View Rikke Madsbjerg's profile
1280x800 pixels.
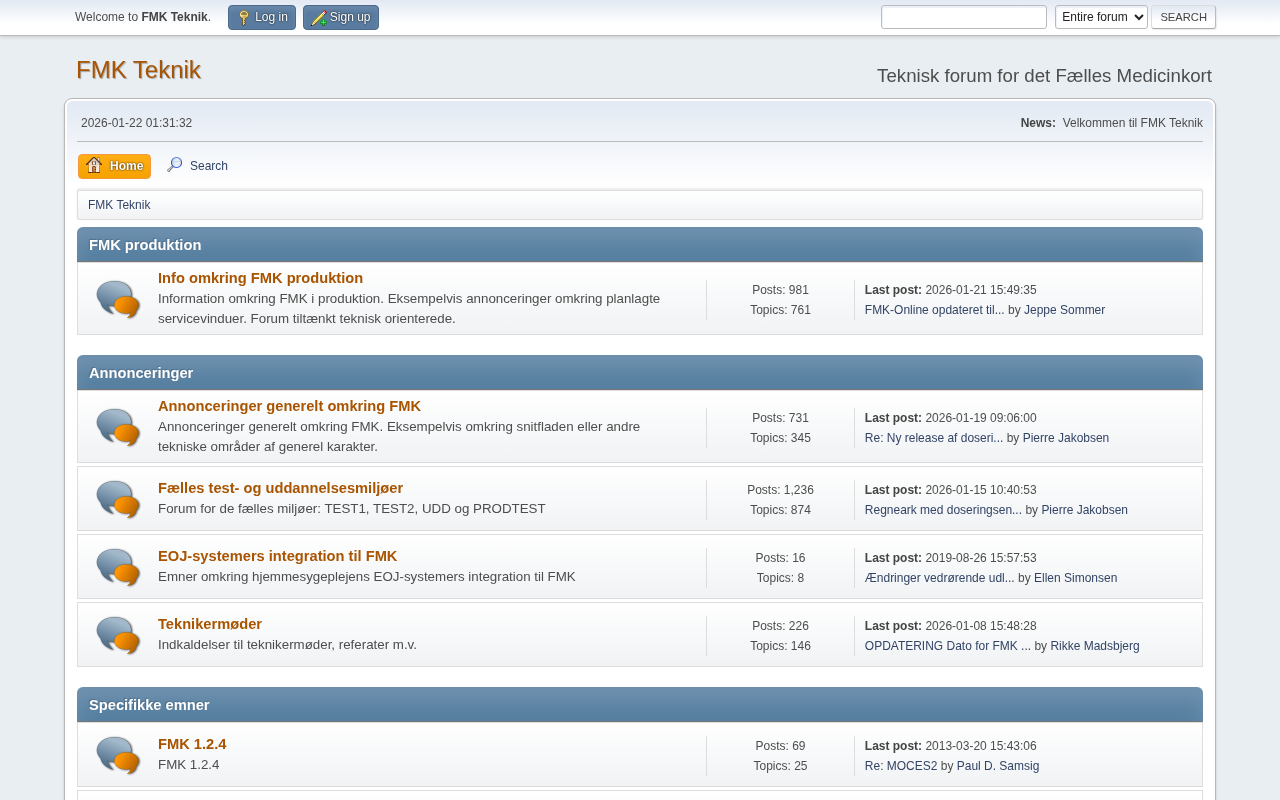pyautogui.click(x=1095, y=646)
